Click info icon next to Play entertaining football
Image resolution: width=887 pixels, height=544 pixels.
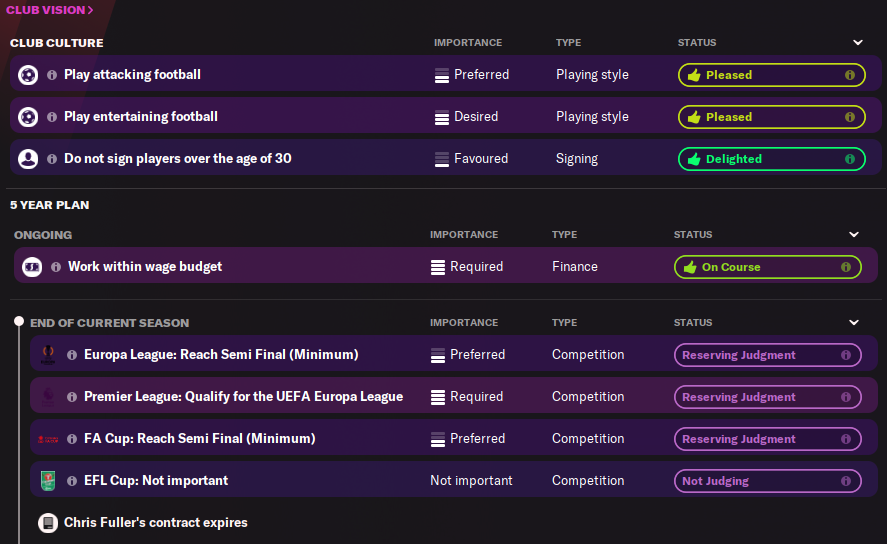52,117
